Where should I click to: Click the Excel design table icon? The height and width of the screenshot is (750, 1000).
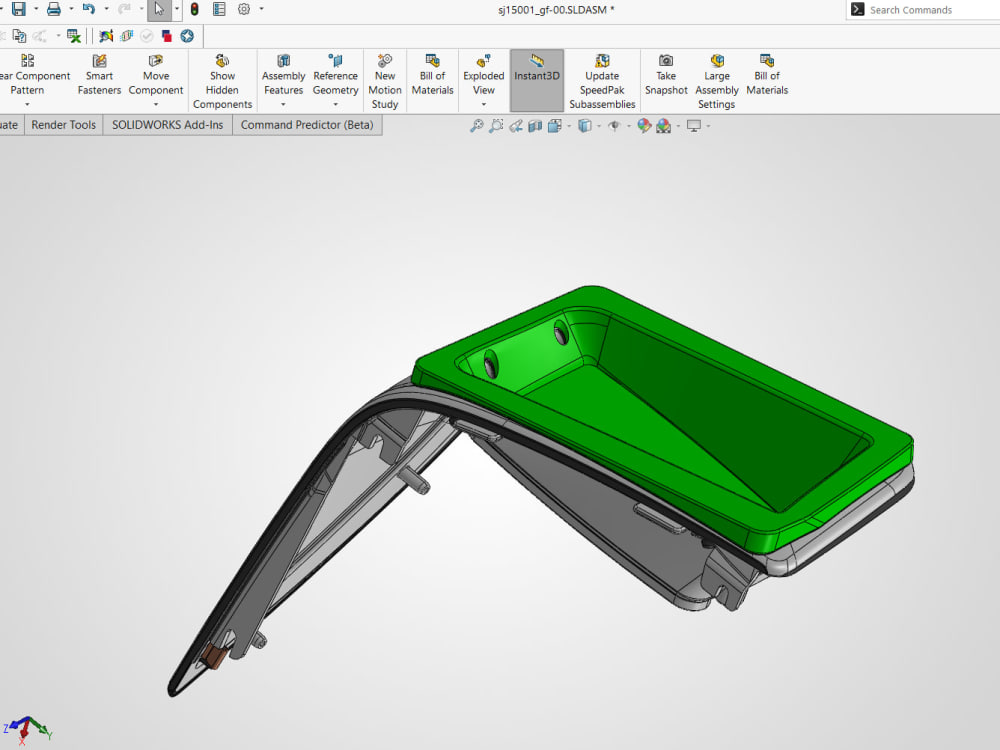point(74,36)
